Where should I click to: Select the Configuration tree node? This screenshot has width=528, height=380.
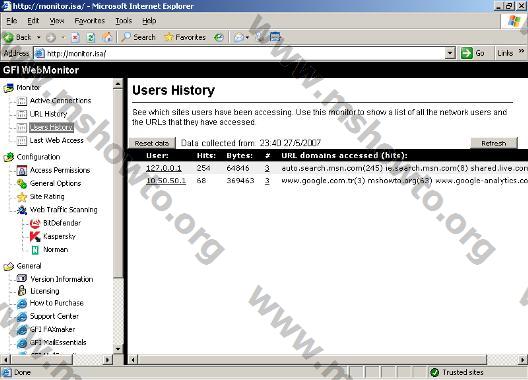[x=38, y=157]
